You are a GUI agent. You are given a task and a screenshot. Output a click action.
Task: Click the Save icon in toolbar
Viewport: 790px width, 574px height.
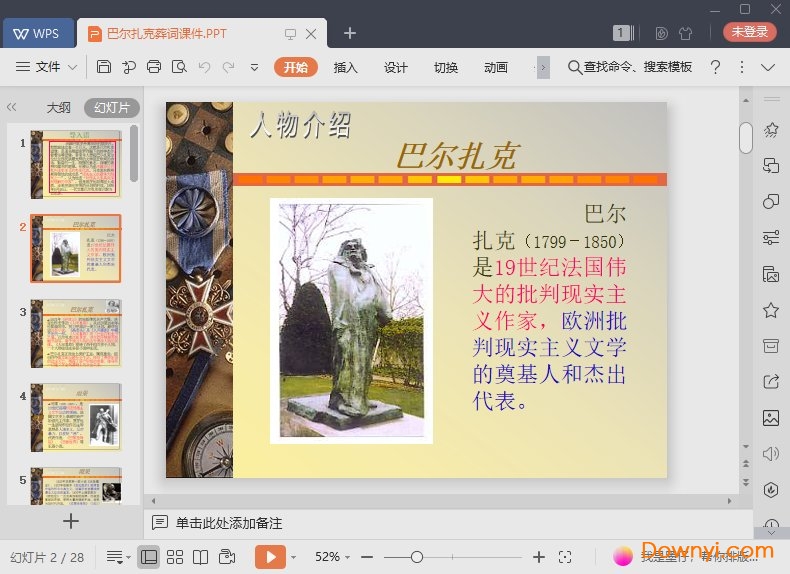coord(104,67)
